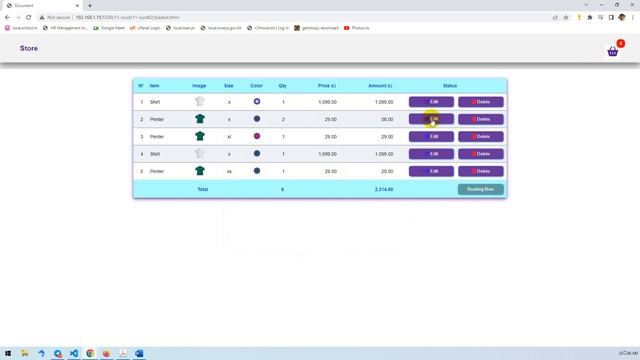This screenshot has width=640, height=360.
Task: Select the maroon color swatch in row 3
Action: click(x=257, y=136)
